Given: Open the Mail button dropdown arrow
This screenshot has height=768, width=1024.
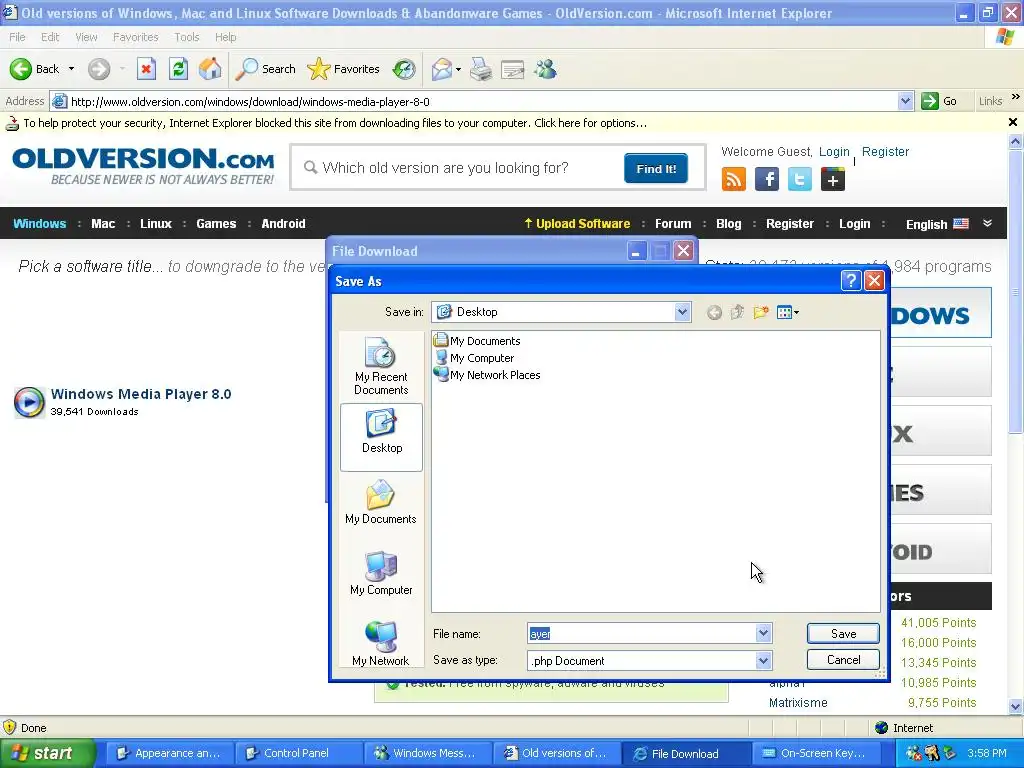Looking at the screenshot, I should 458,69.
